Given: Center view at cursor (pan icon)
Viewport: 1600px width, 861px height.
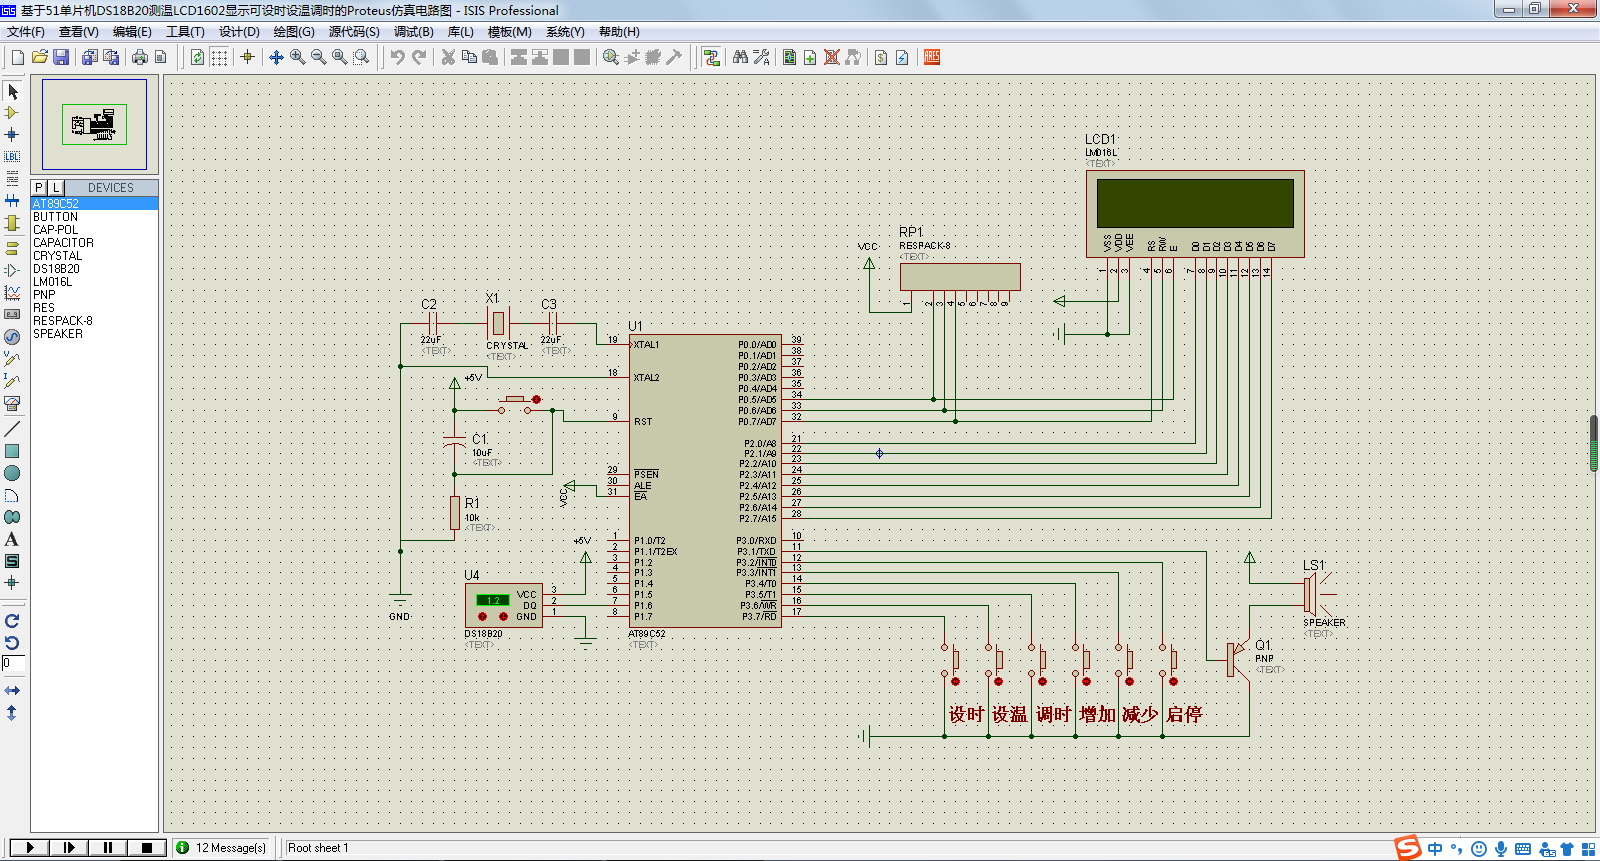Looking at the screenshot, I should coord(276,57).
